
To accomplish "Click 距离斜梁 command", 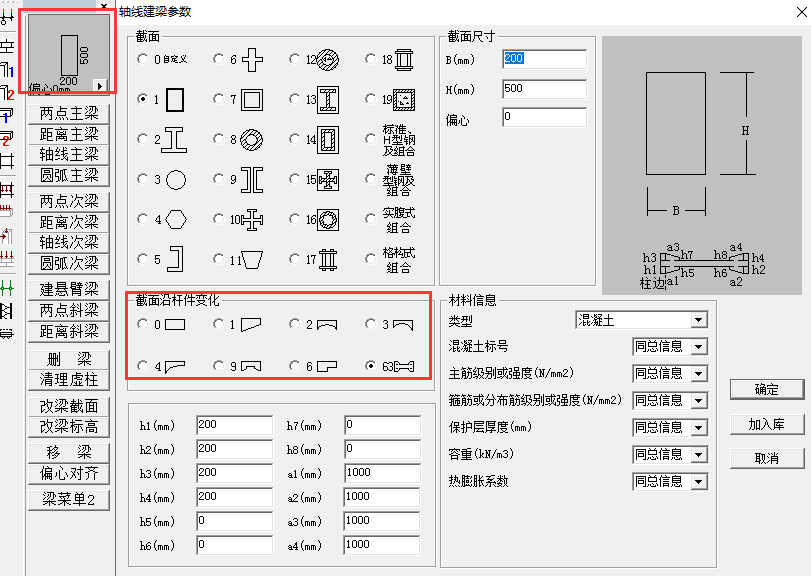I will point(69,331).
